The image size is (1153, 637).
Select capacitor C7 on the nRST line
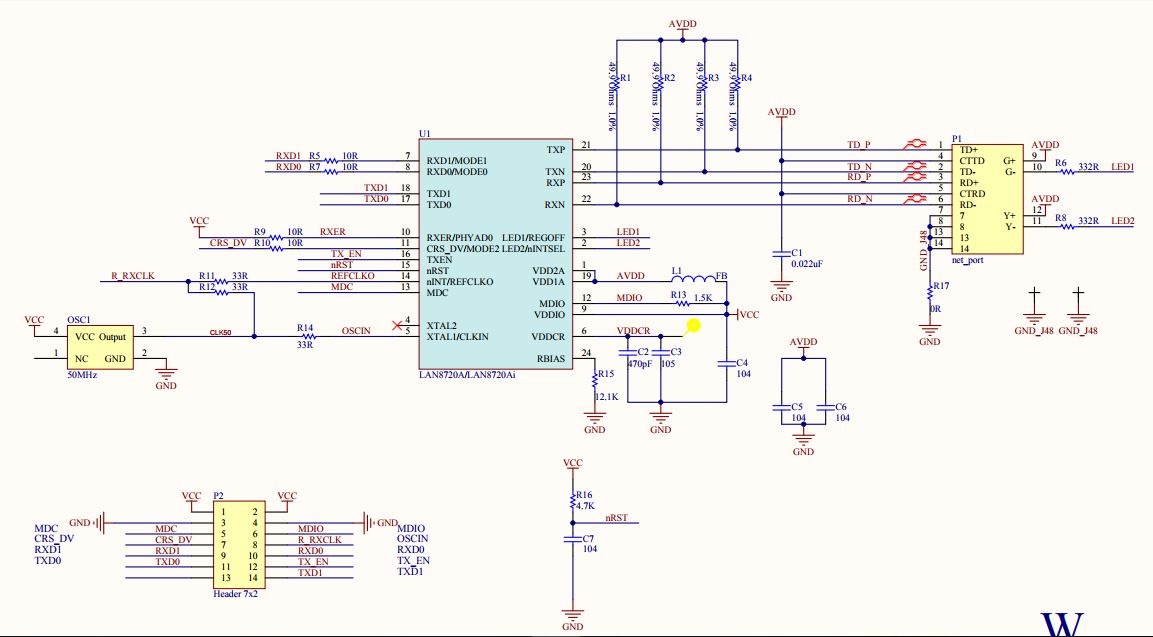pos(573,539)
